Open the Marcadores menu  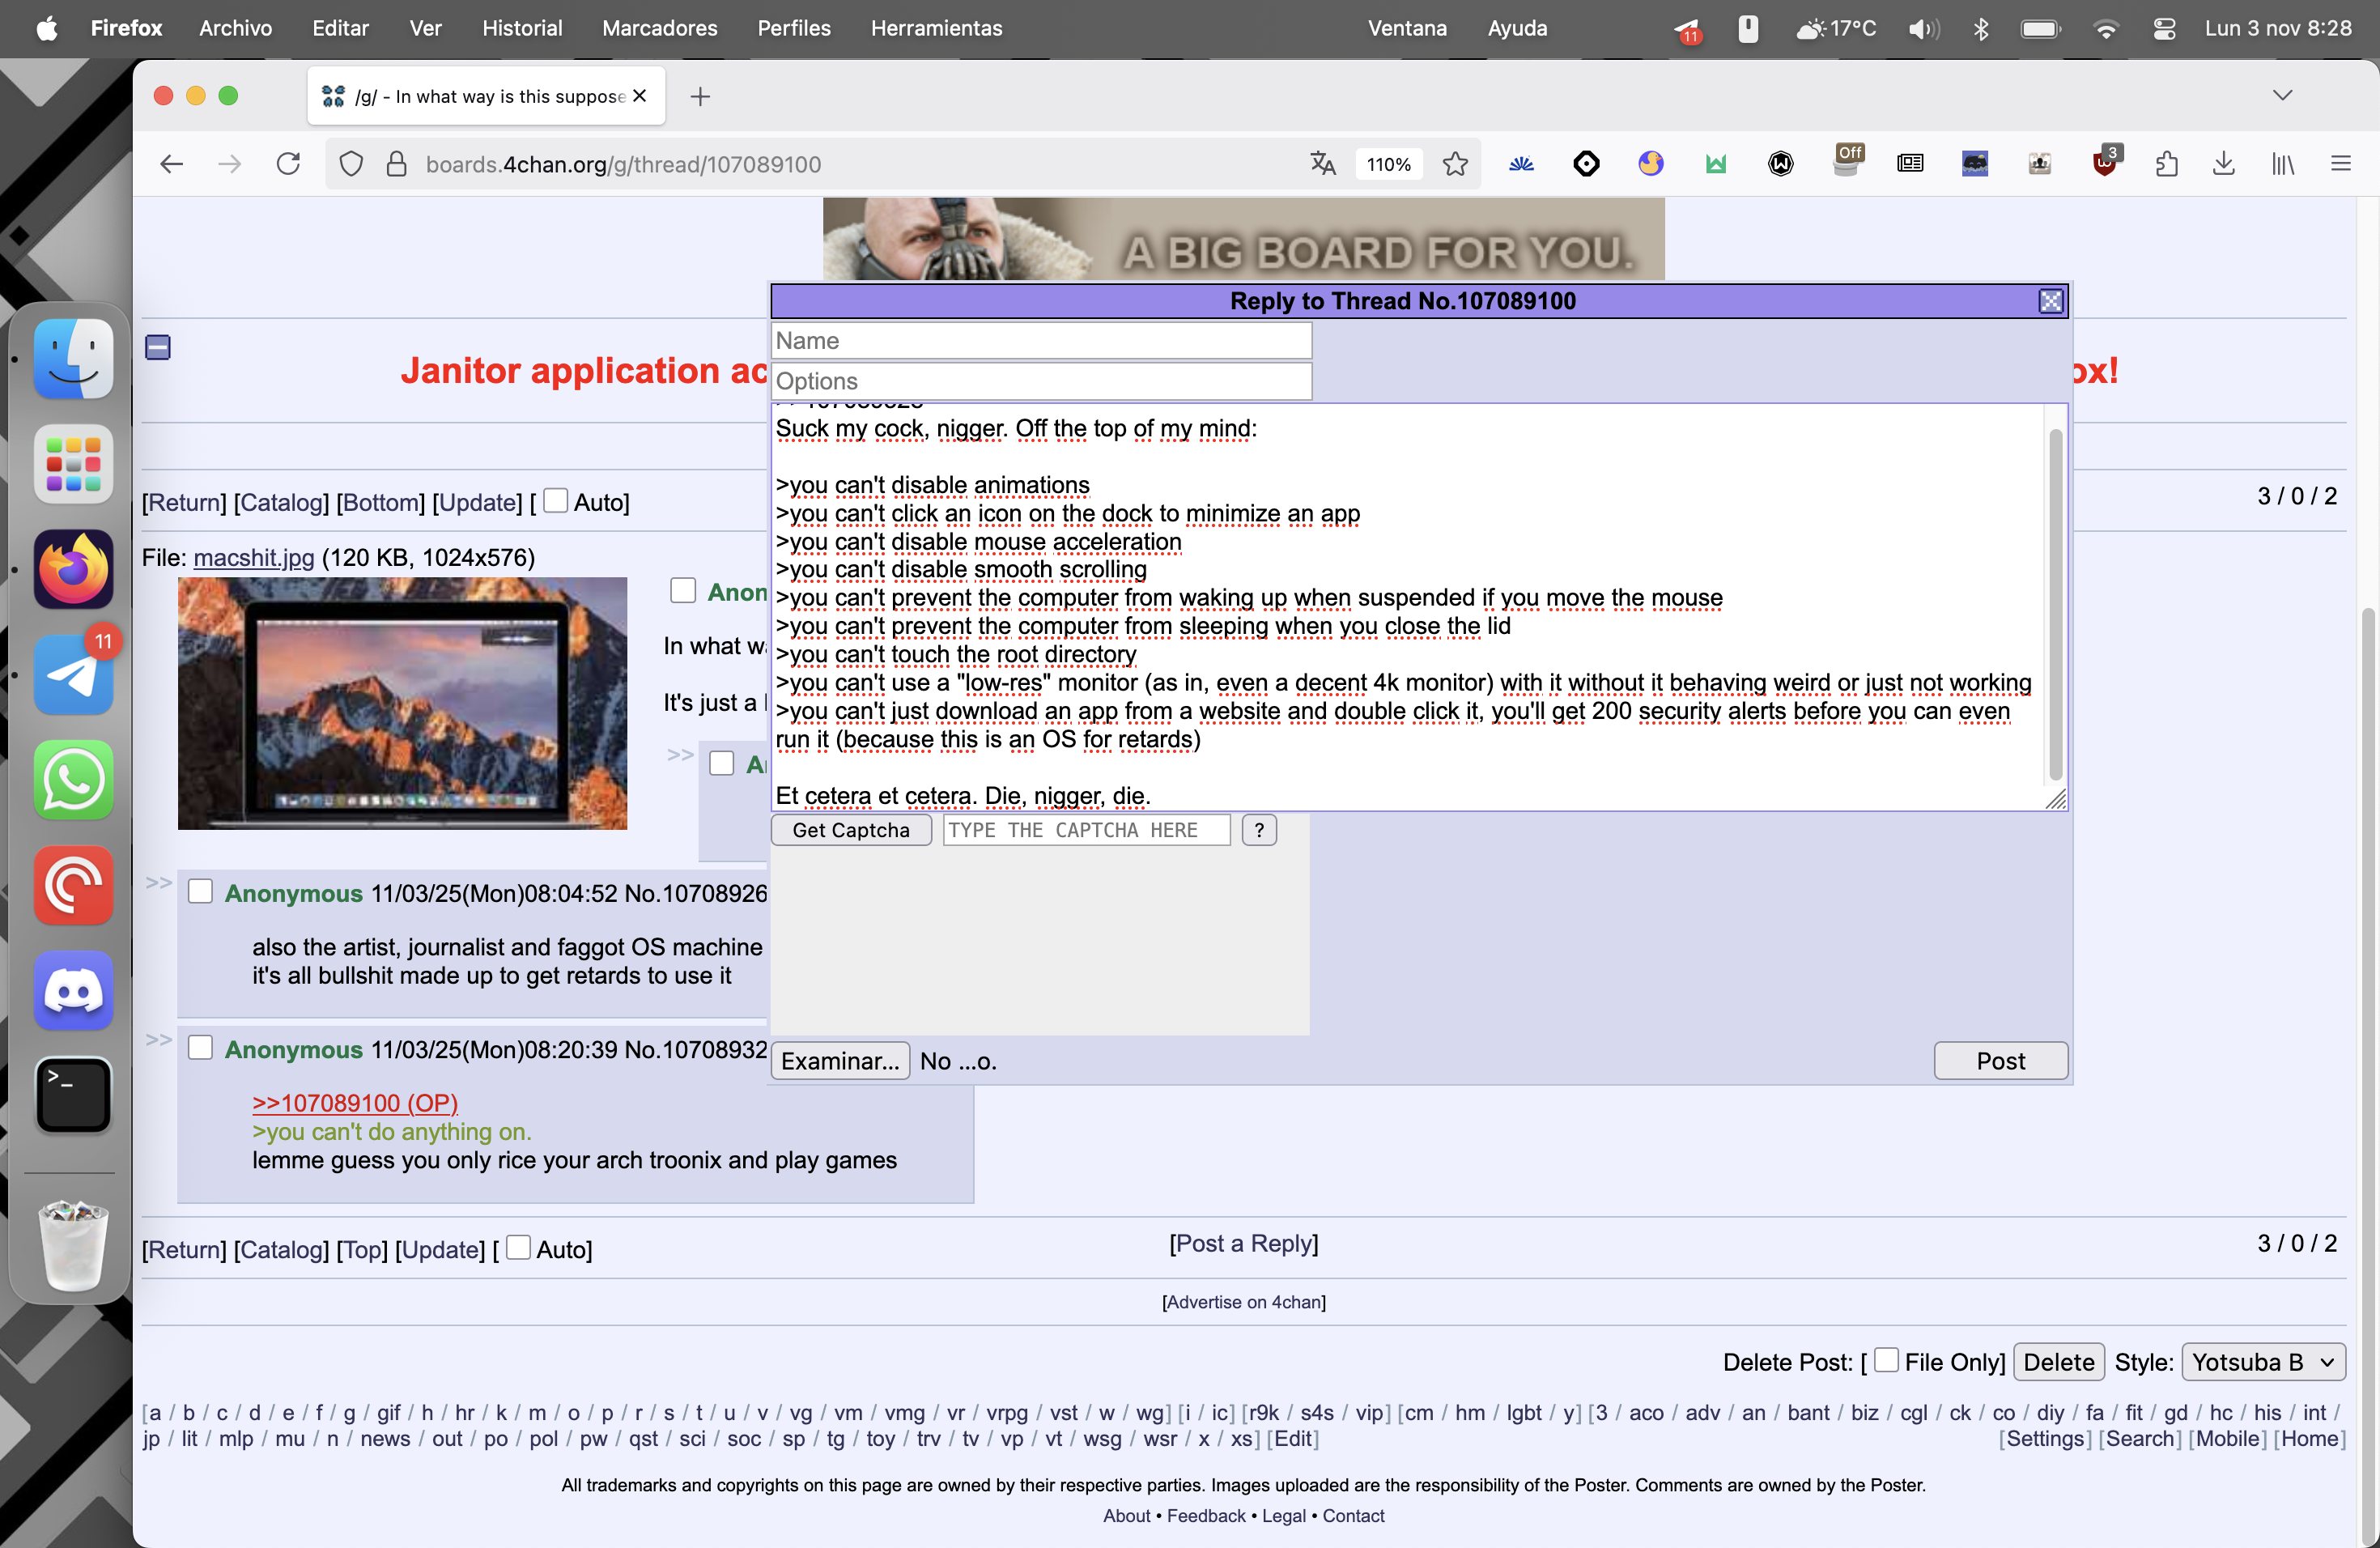pos(659,28)
